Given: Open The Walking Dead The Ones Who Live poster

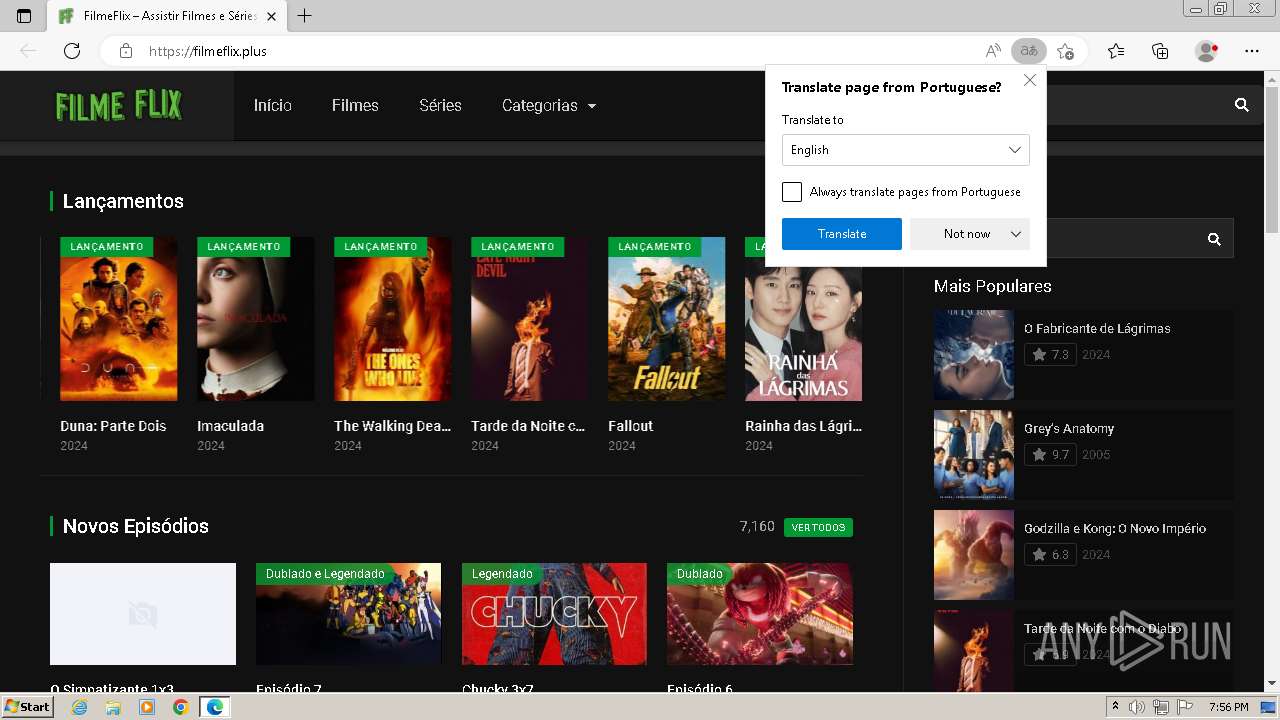Looking at the screenshot, I should [x=393, y=319].
